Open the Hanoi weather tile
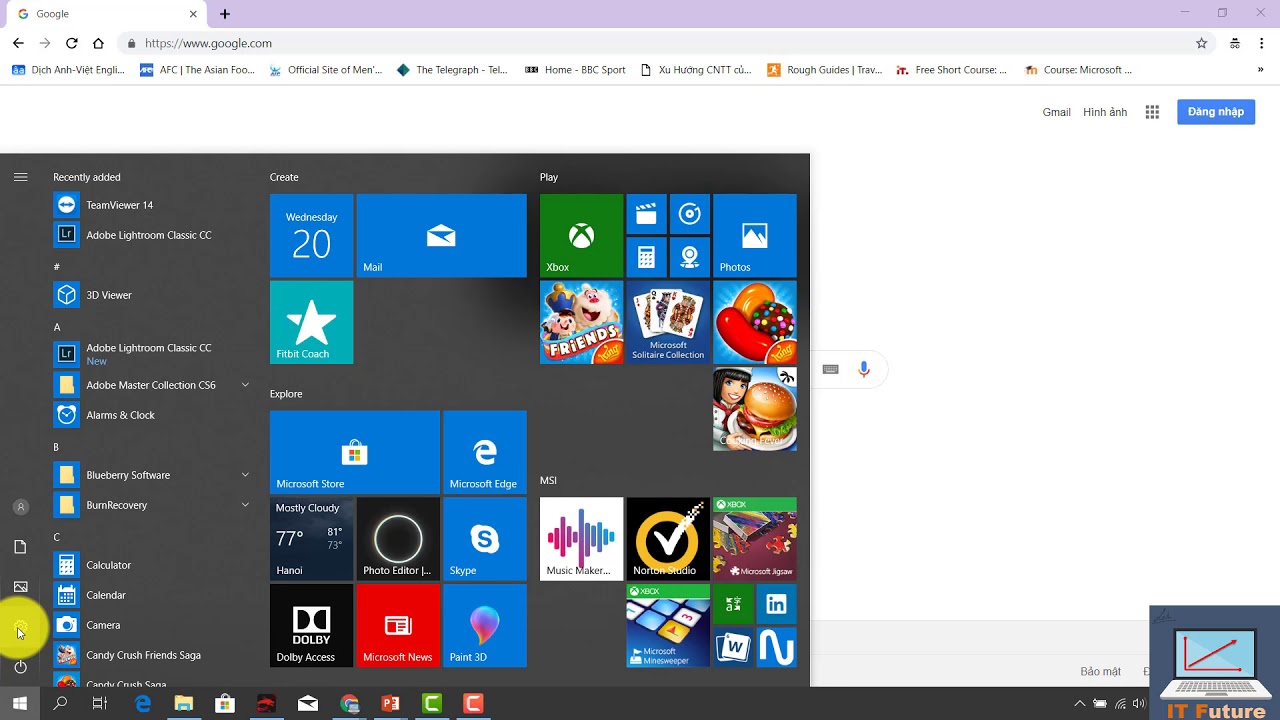 [x=311, y=539]
